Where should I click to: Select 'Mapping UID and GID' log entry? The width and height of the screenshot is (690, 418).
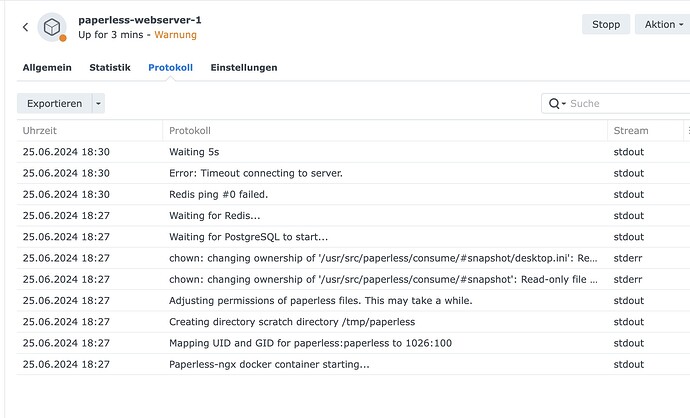point(353,343)
